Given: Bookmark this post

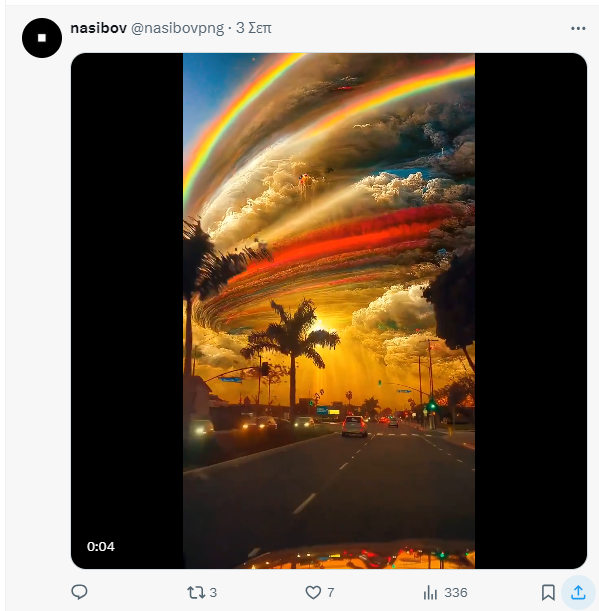Looking at the screenshot, I should (x=548, y=592).
